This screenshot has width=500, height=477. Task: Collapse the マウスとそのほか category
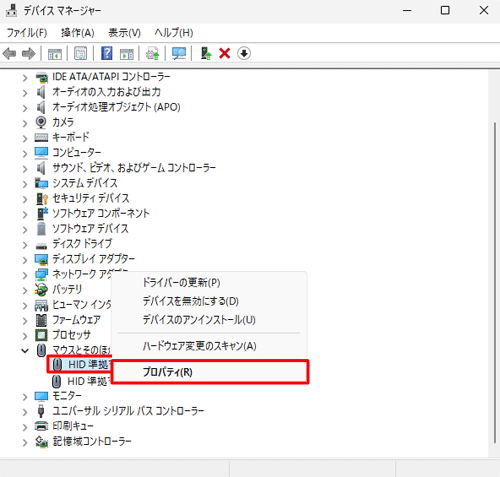click(25, 351)
